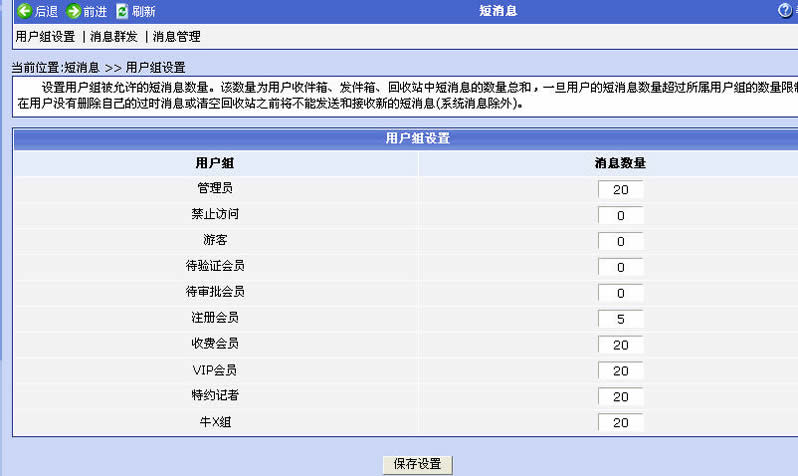Image resolution: width=798 pixels, height=476 pixels.
Task: Reload using the 刷新 label
Action: (144, 11)
